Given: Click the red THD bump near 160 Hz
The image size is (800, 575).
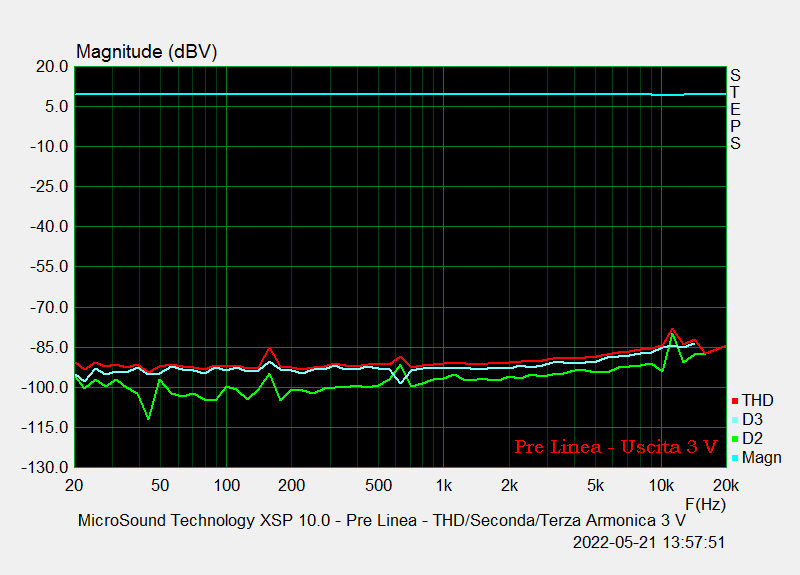Looking at the screenshot, I should coord(269,348).
